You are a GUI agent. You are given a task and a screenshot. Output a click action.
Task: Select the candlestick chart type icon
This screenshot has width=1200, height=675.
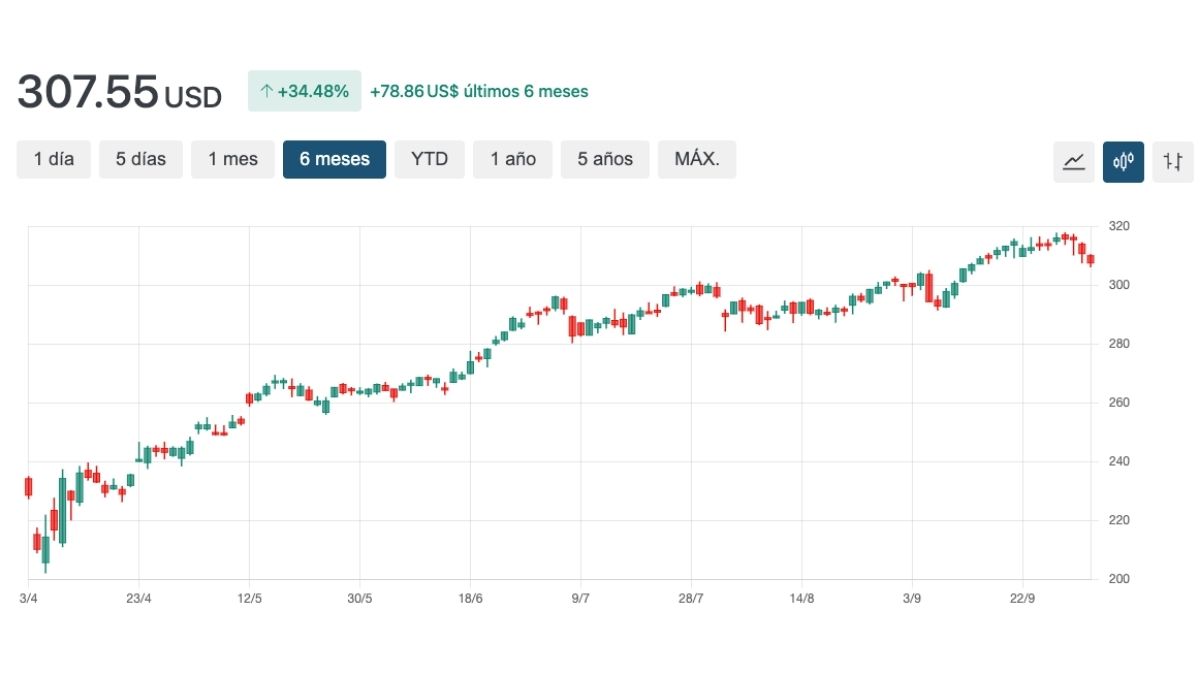tap(1123, 161)
